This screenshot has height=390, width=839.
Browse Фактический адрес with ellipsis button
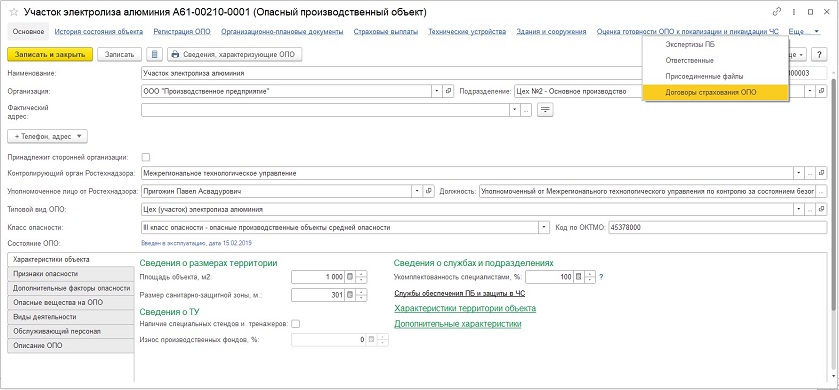tap(526, 110)
